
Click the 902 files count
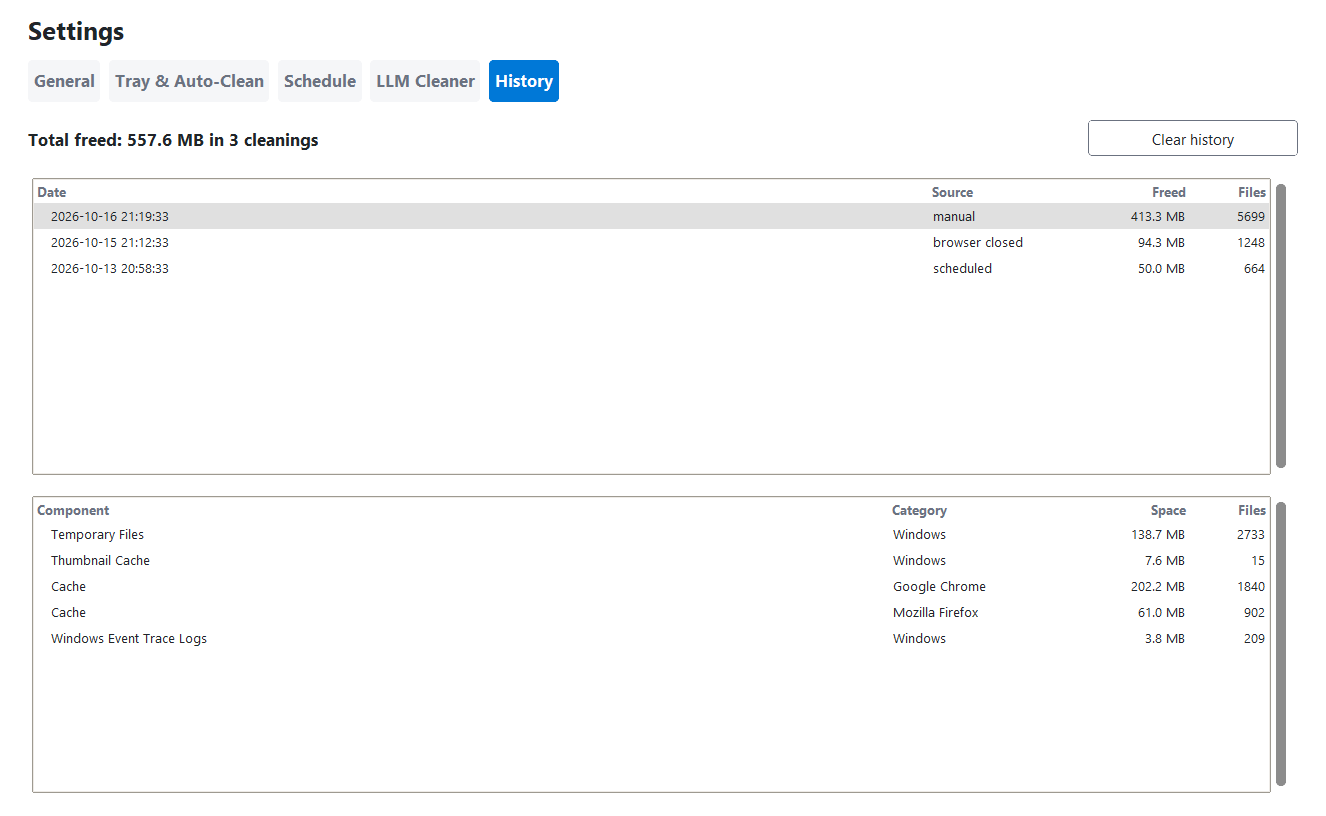[x=1254, y=612]
